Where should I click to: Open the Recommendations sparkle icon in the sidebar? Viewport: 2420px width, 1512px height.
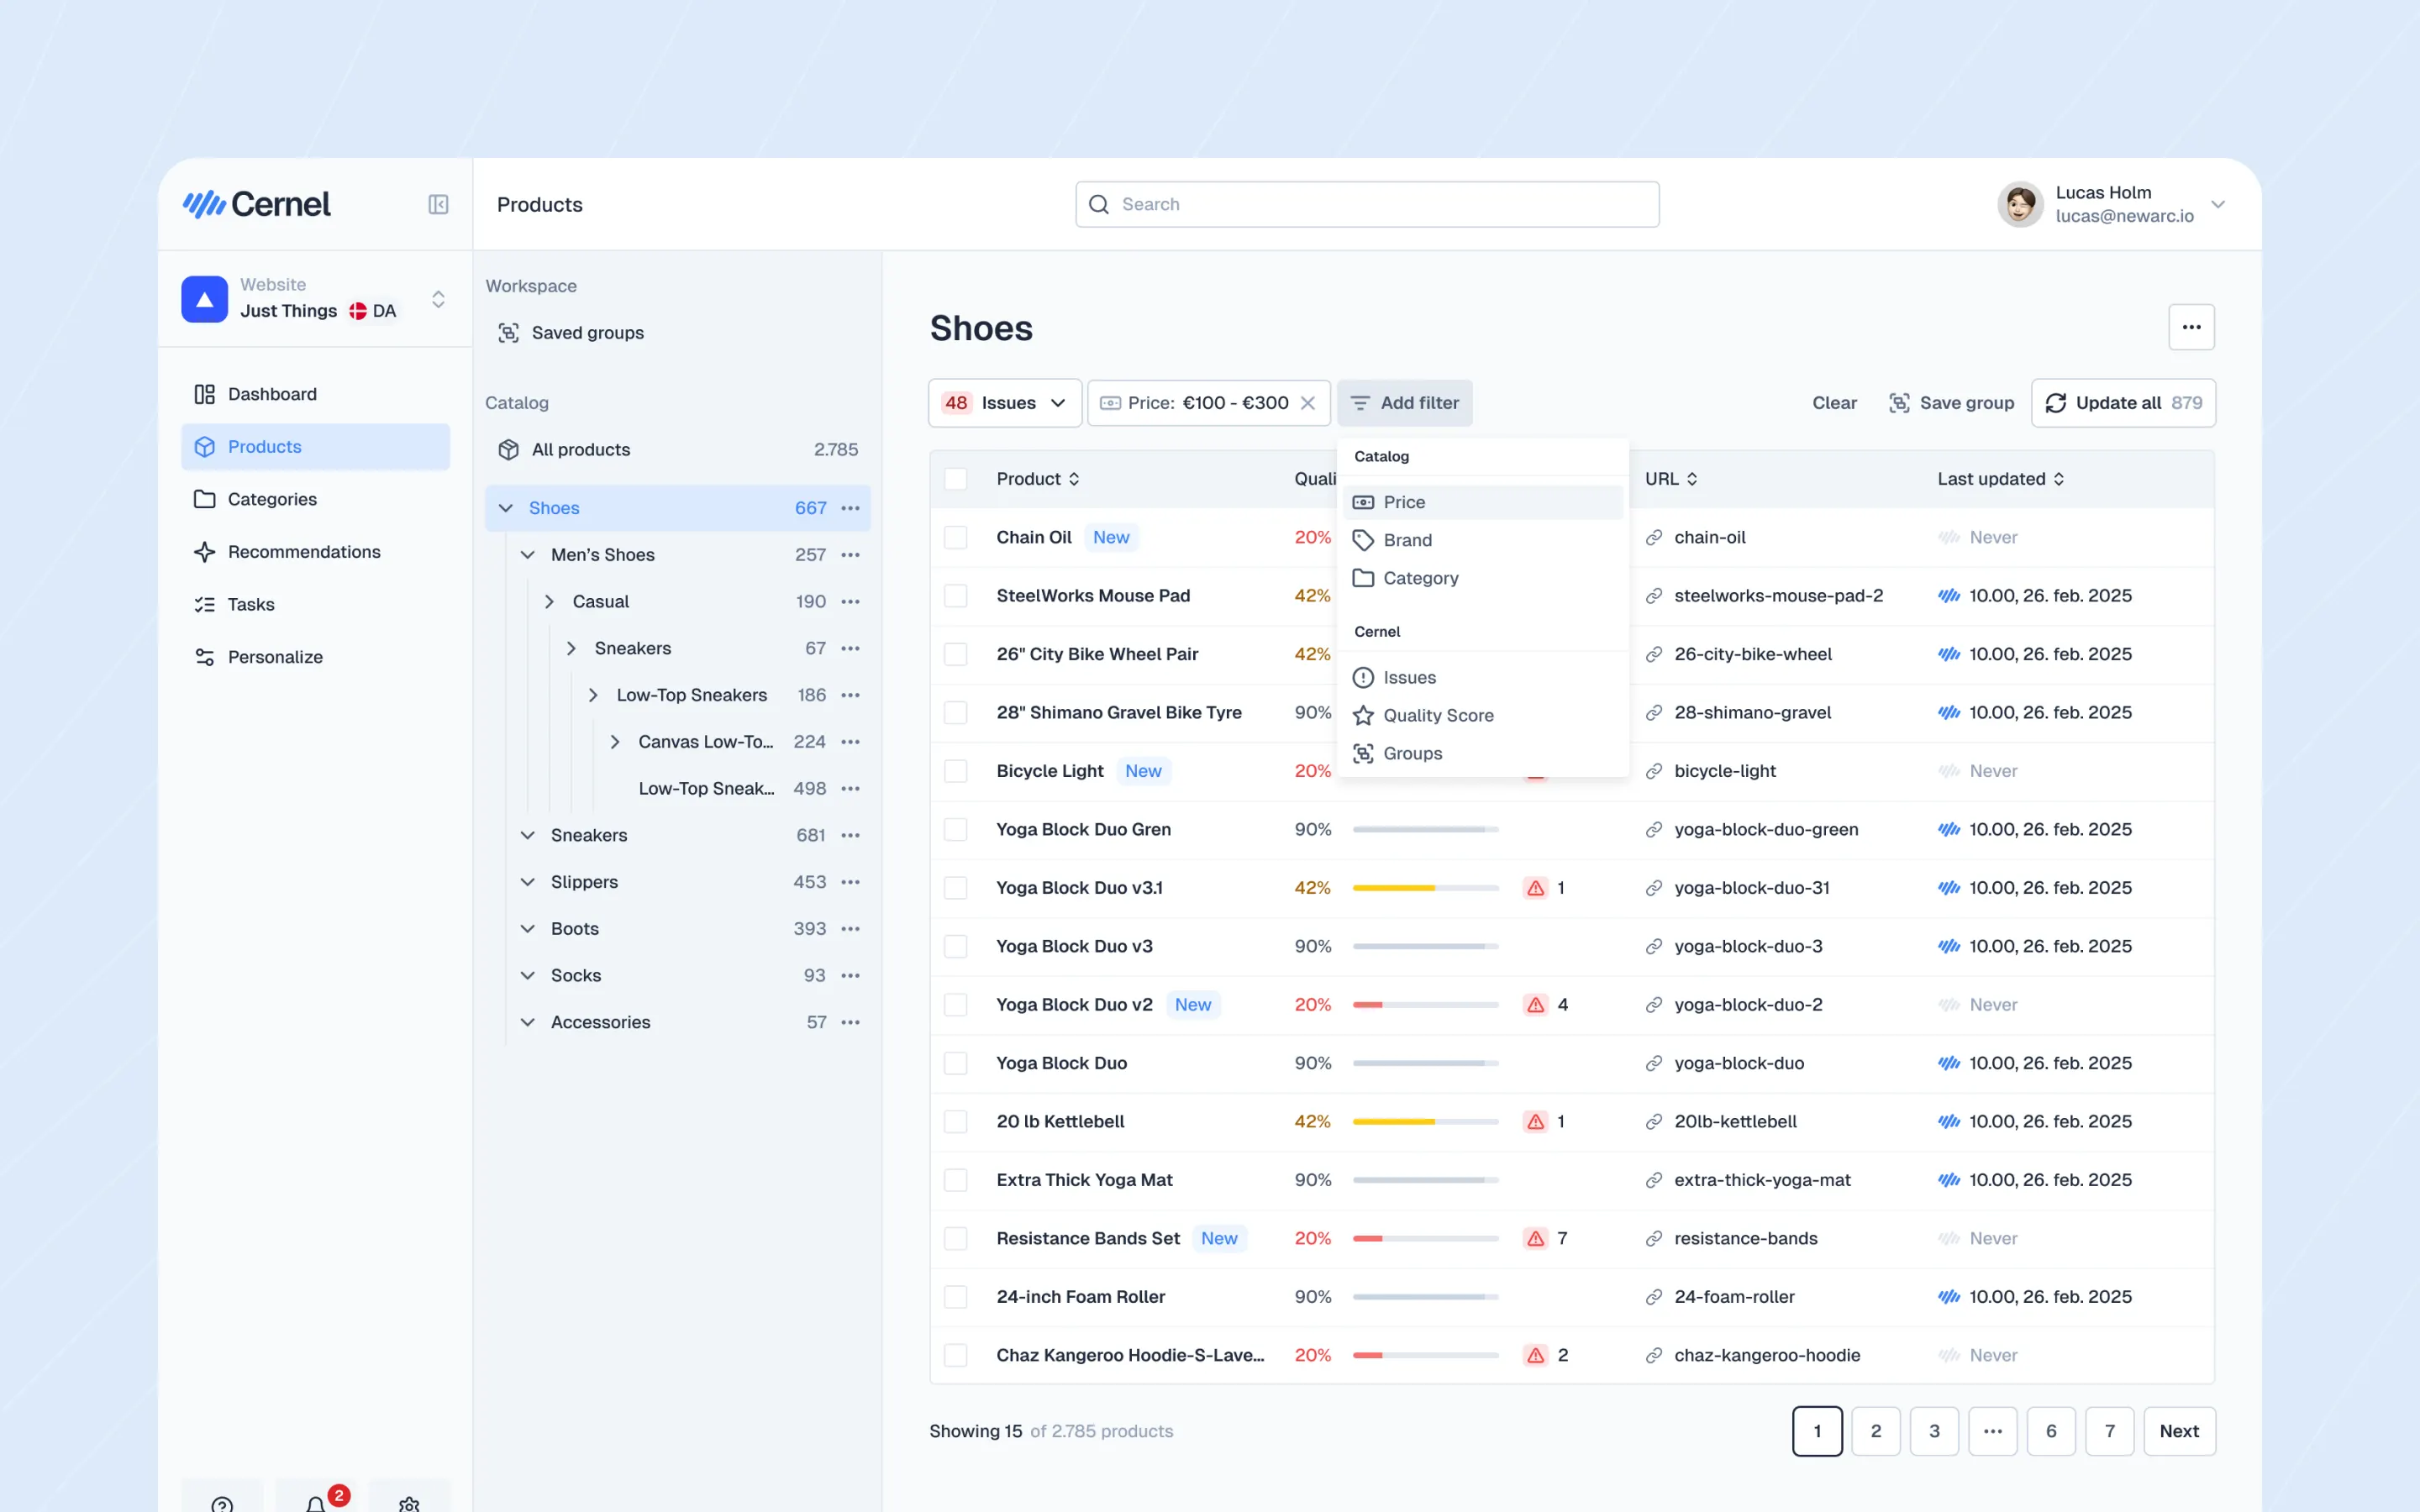[205, 552]
